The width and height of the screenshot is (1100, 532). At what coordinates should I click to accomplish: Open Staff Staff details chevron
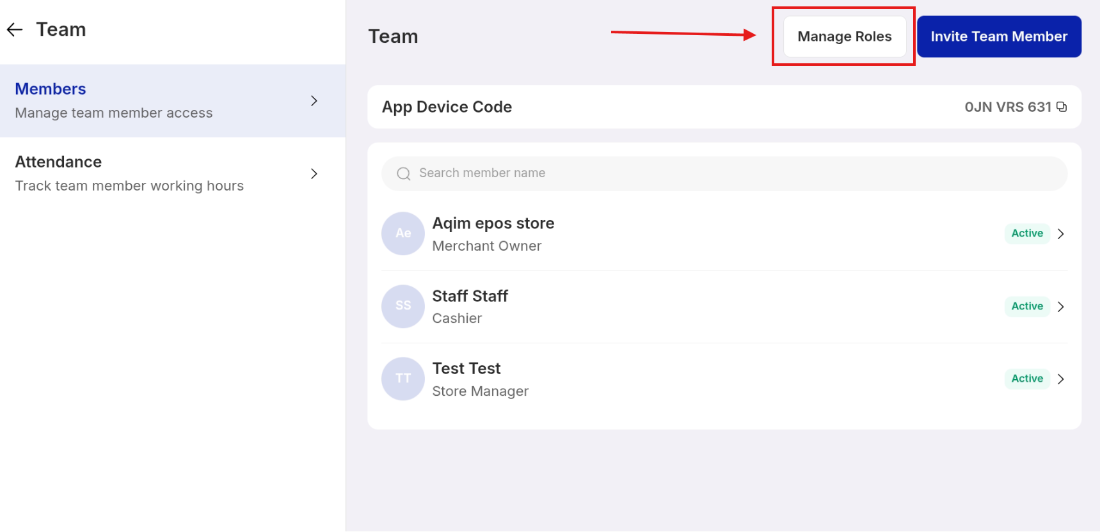click(x=1061, y=307)
